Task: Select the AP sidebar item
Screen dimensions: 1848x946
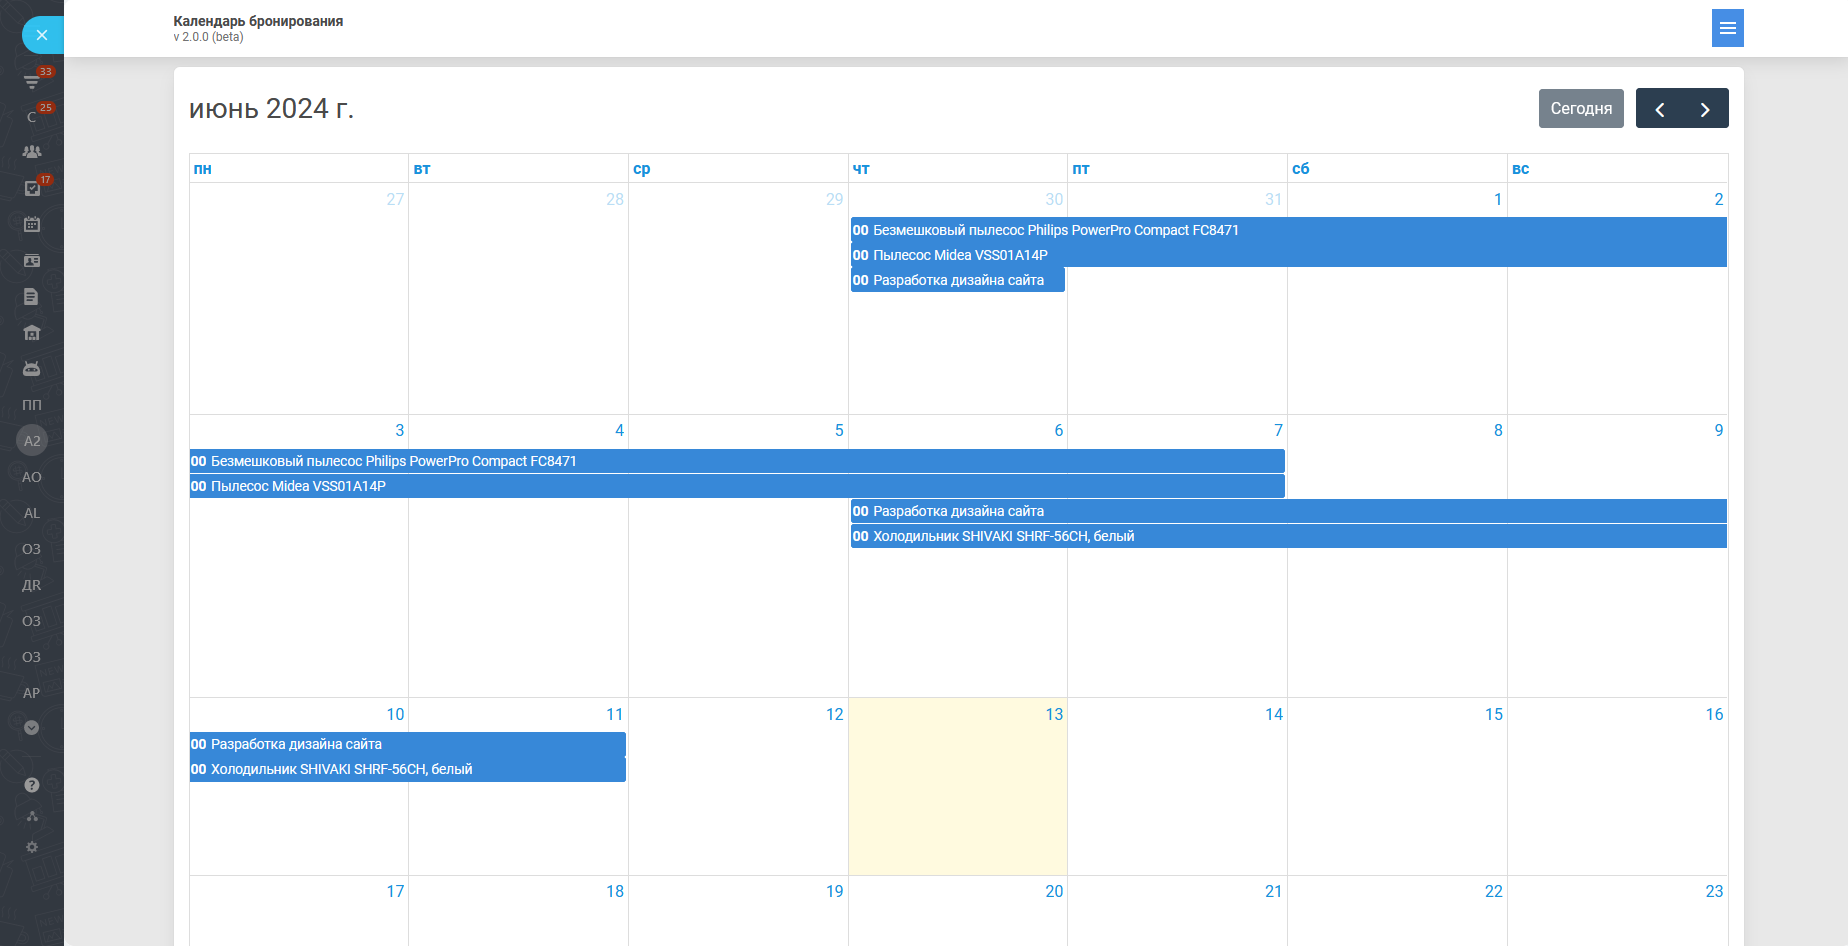Action: click(x=32, y=693)
